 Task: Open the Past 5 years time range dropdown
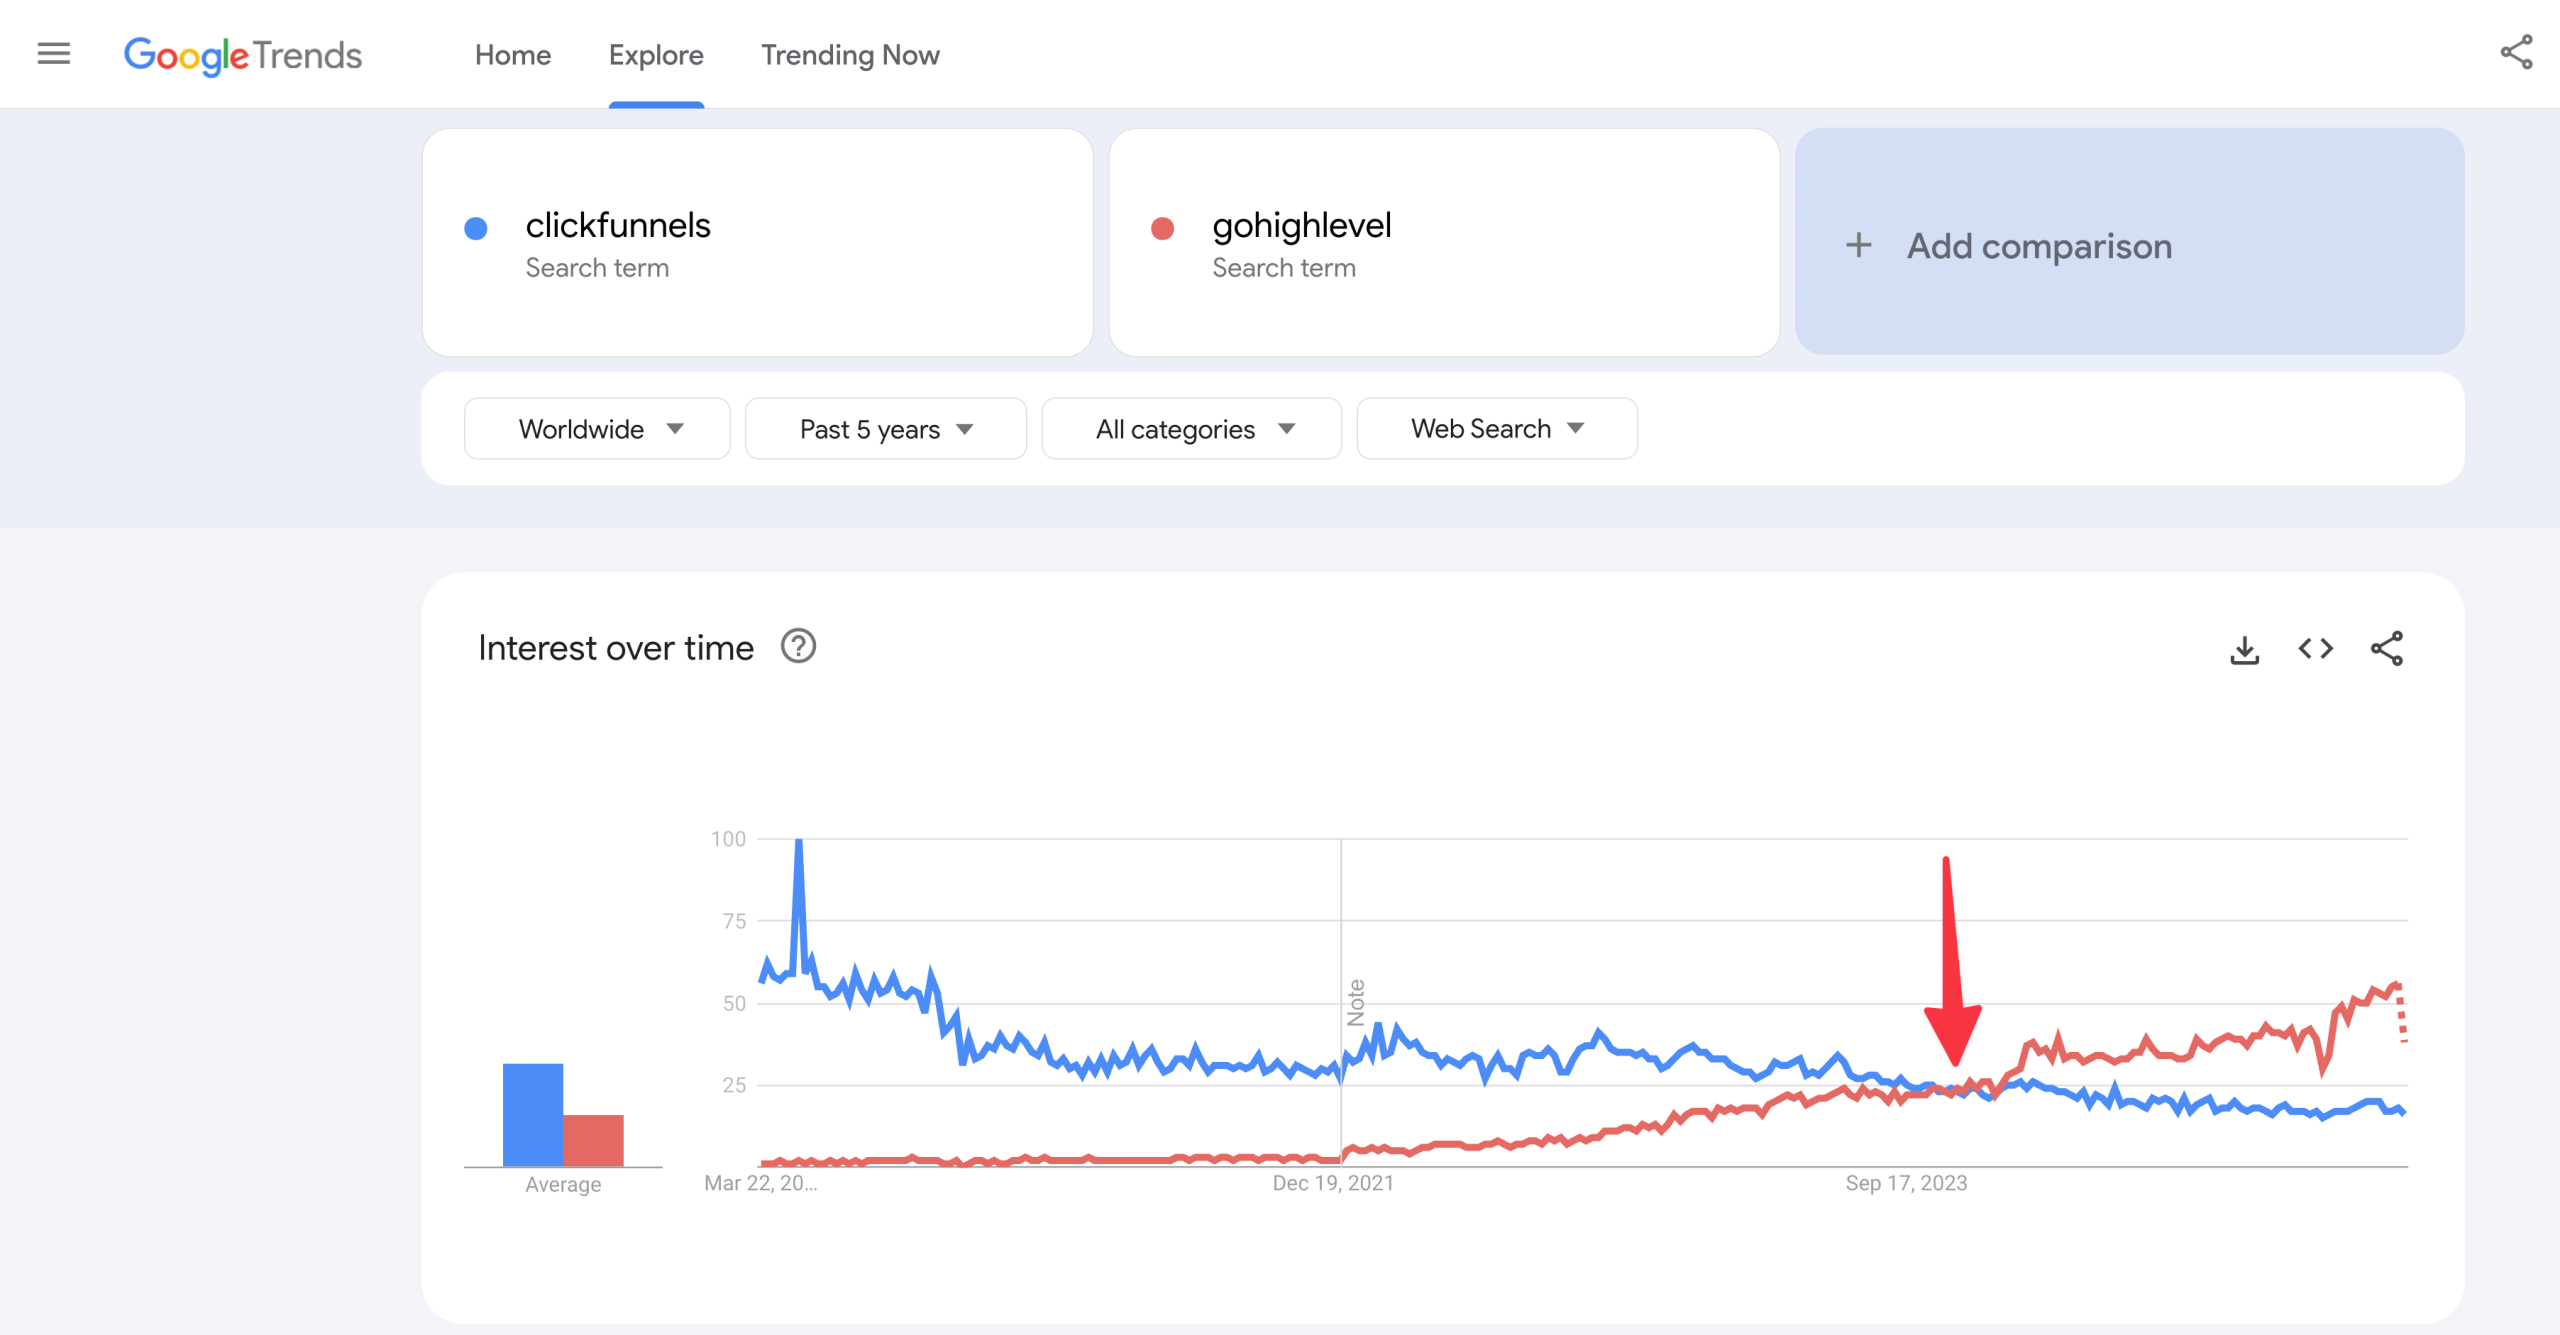[885, 428]
